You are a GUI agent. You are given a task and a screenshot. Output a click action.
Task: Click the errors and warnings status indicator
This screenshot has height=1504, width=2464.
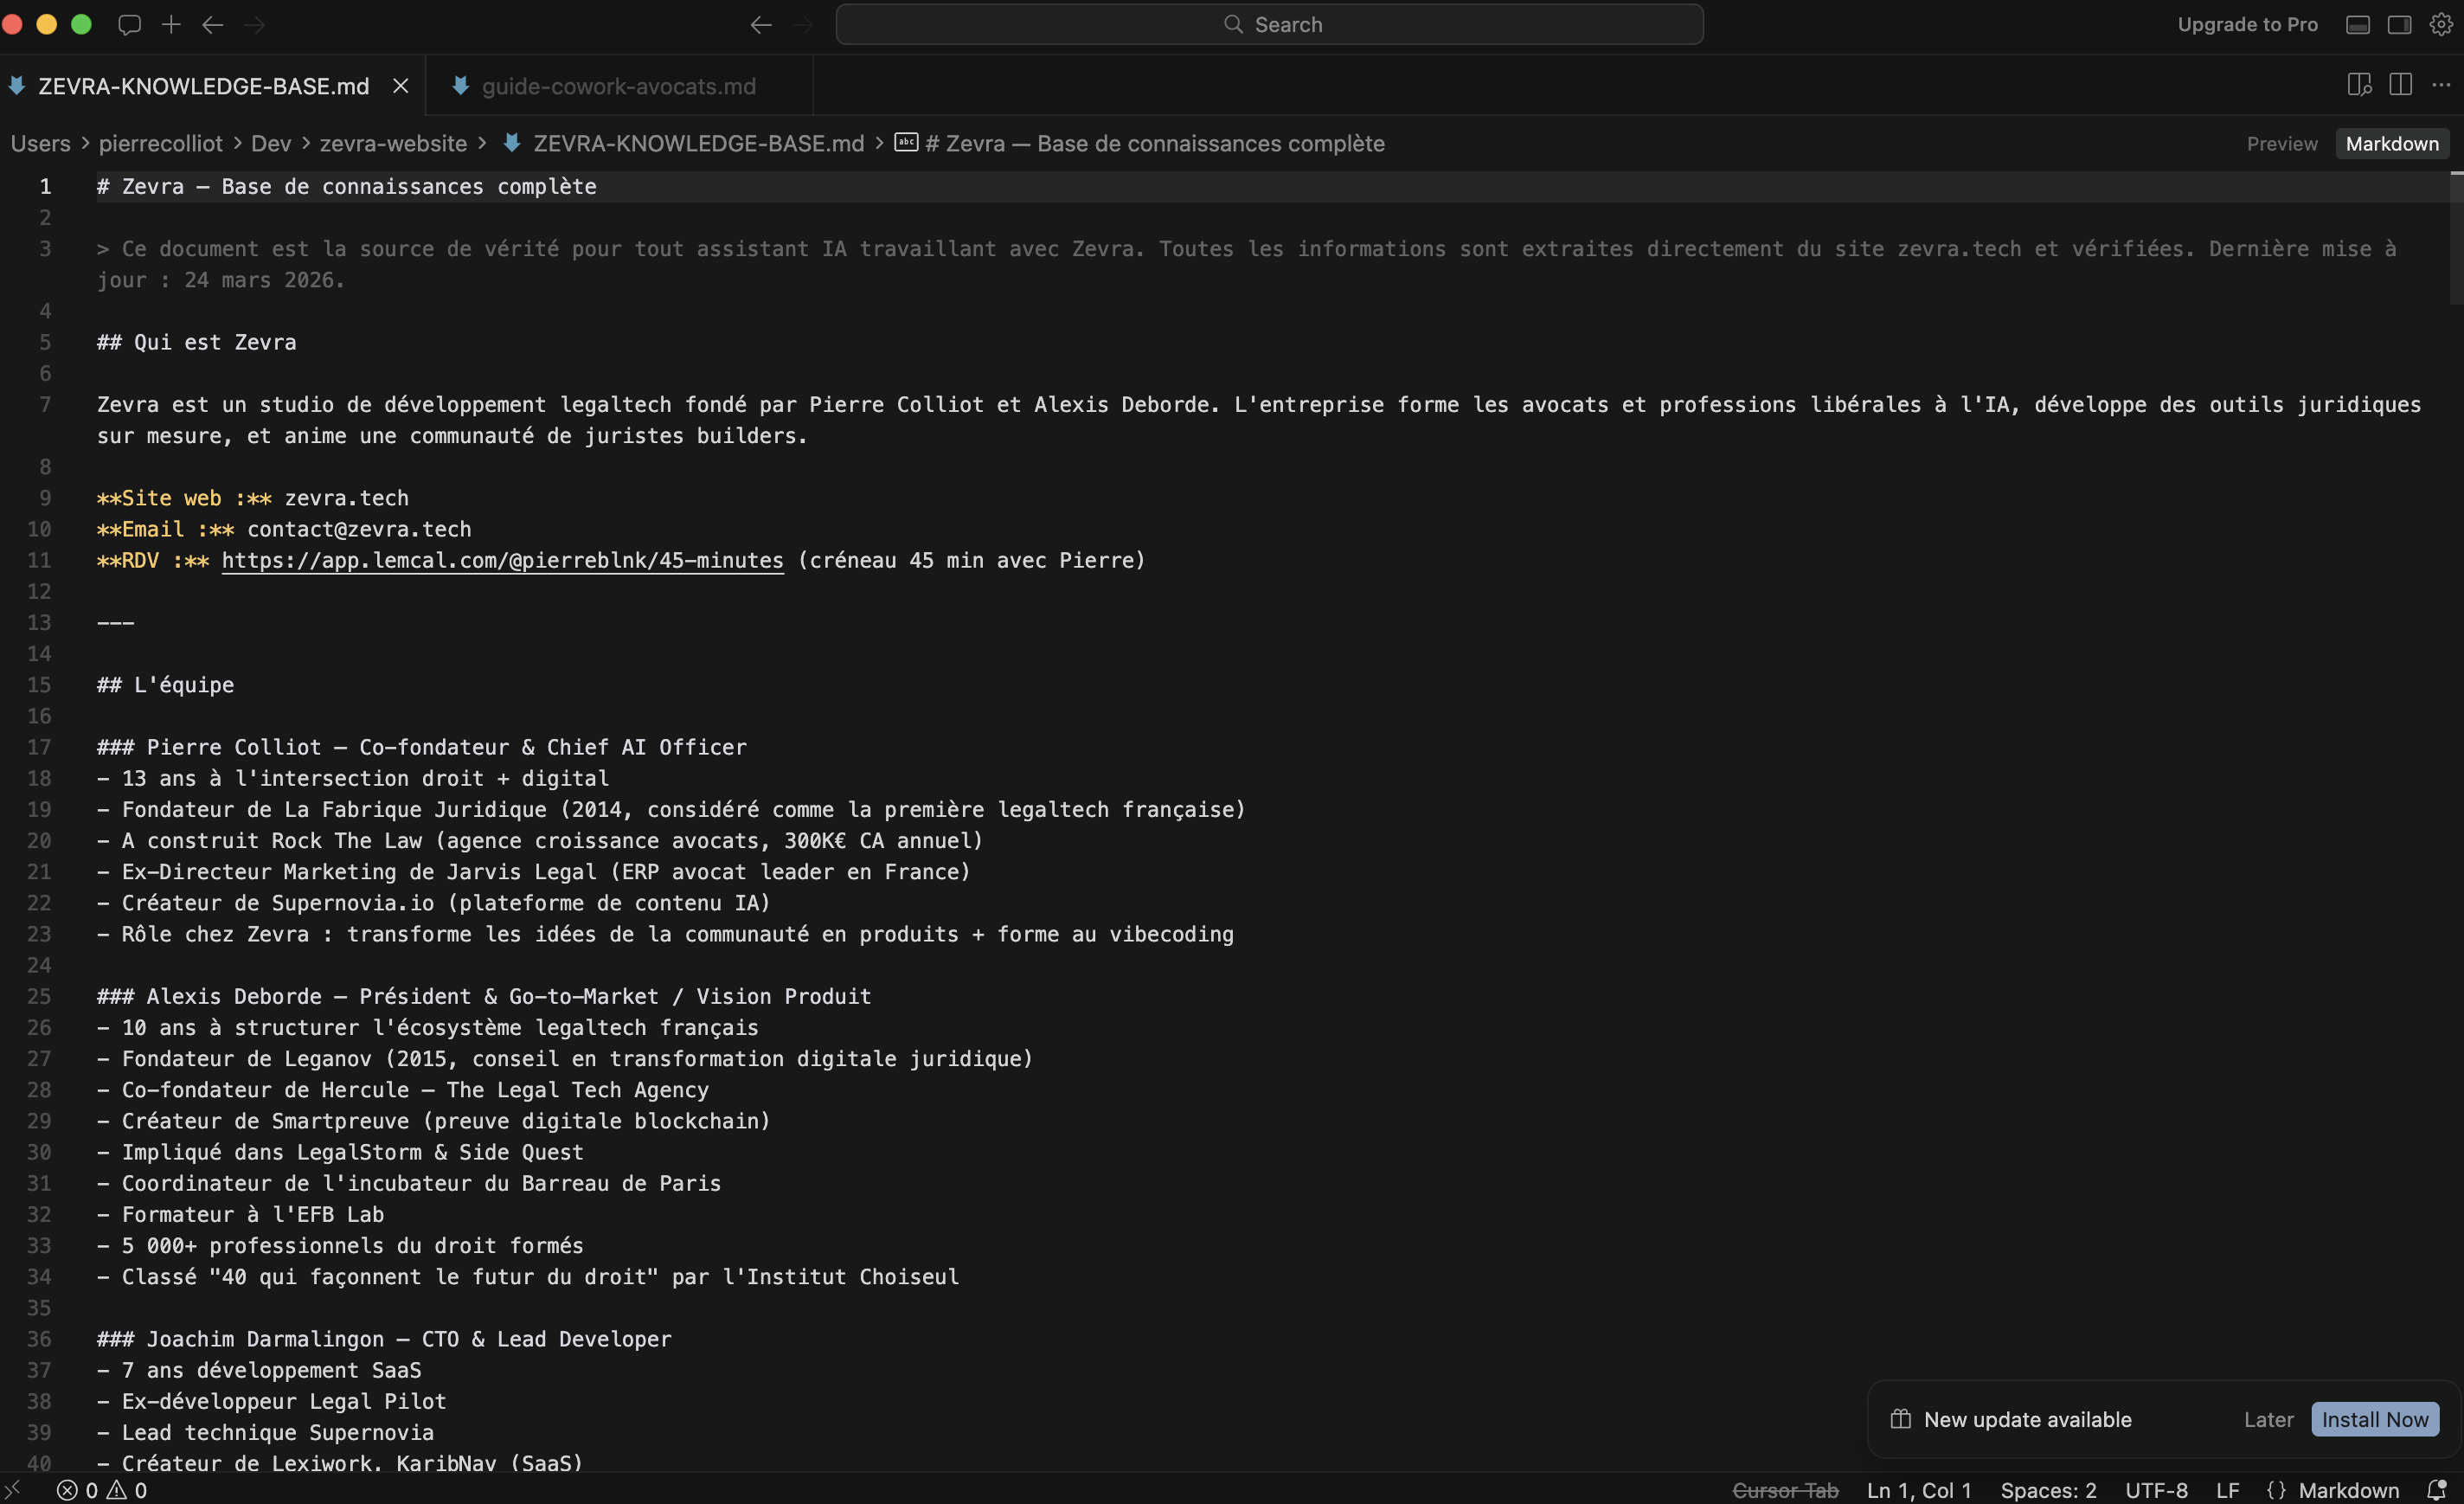(x=102, y=1490)
